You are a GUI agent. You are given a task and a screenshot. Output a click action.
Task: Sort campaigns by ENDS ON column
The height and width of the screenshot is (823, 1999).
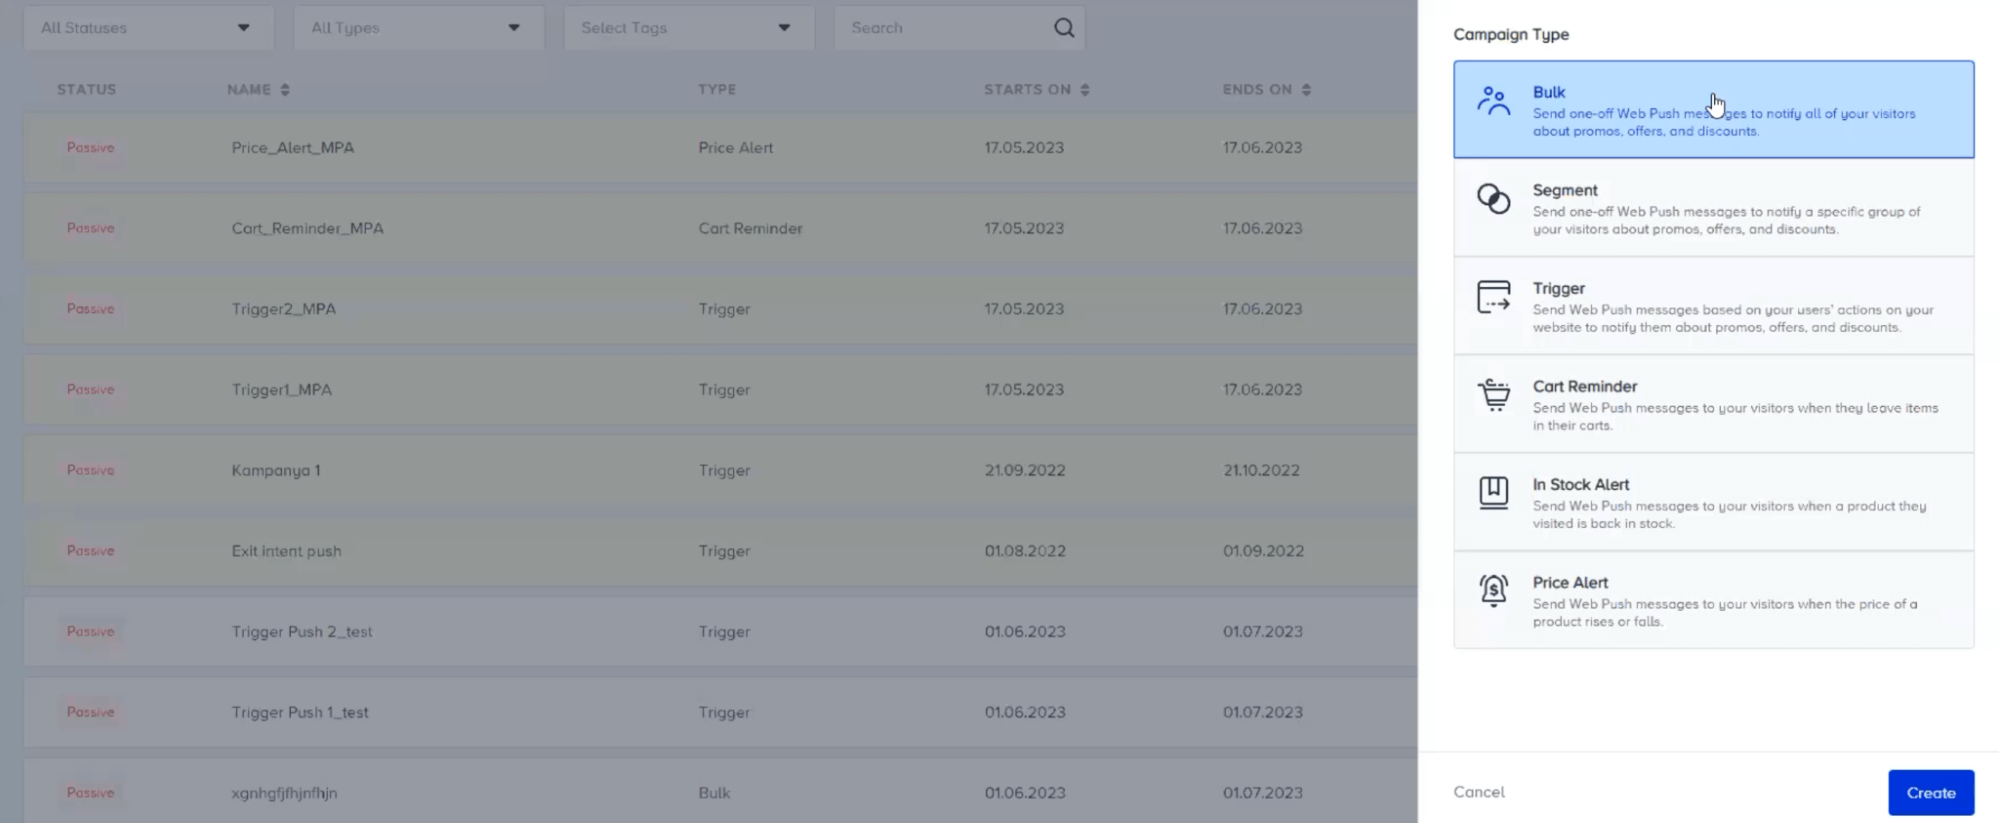point(1305,89)
